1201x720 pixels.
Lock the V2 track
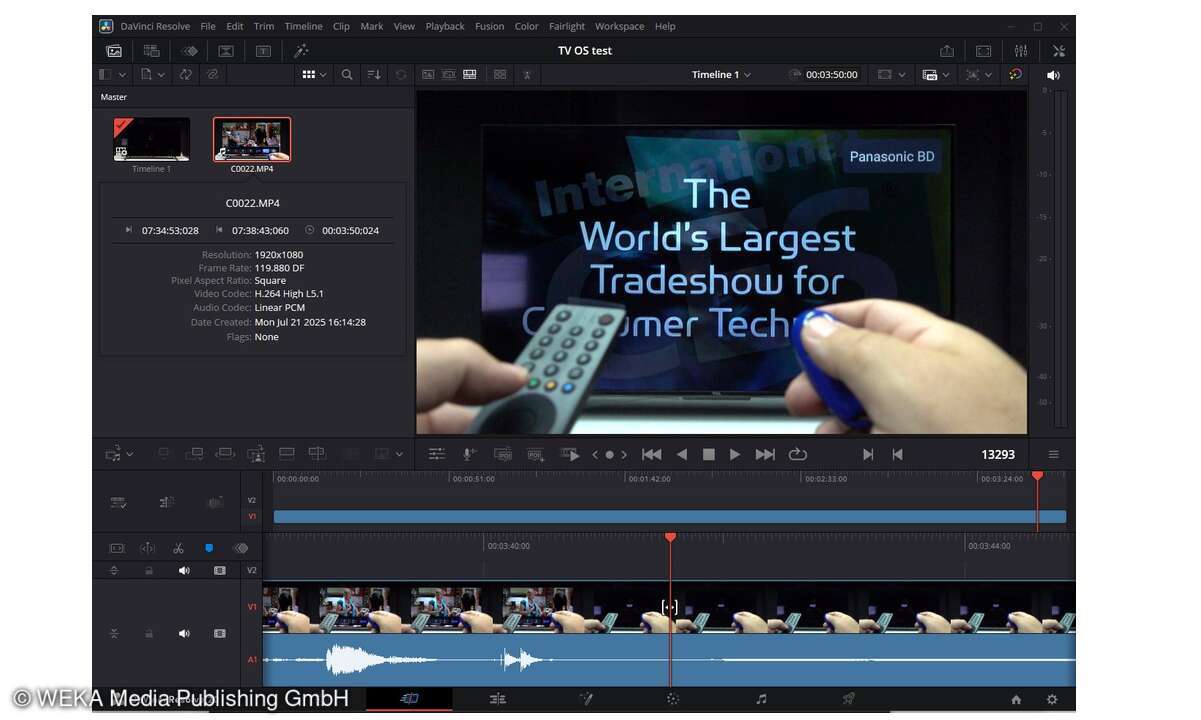149,570
